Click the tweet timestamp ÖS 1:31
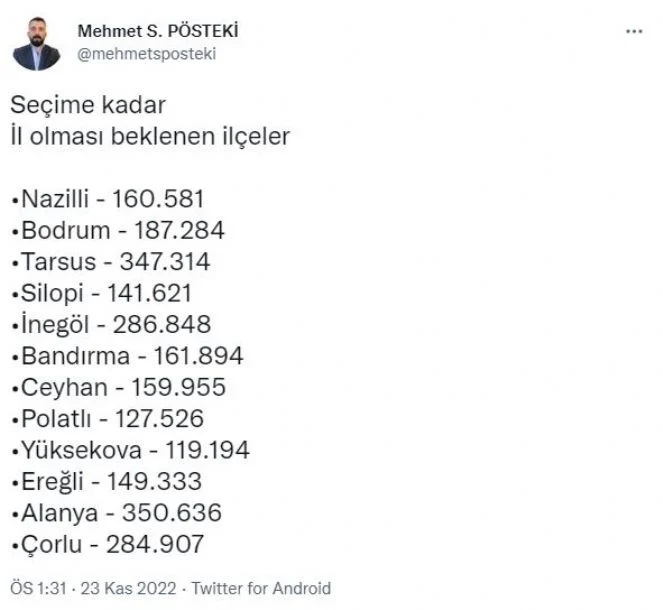663x610 pixels. tap(38, 588)
